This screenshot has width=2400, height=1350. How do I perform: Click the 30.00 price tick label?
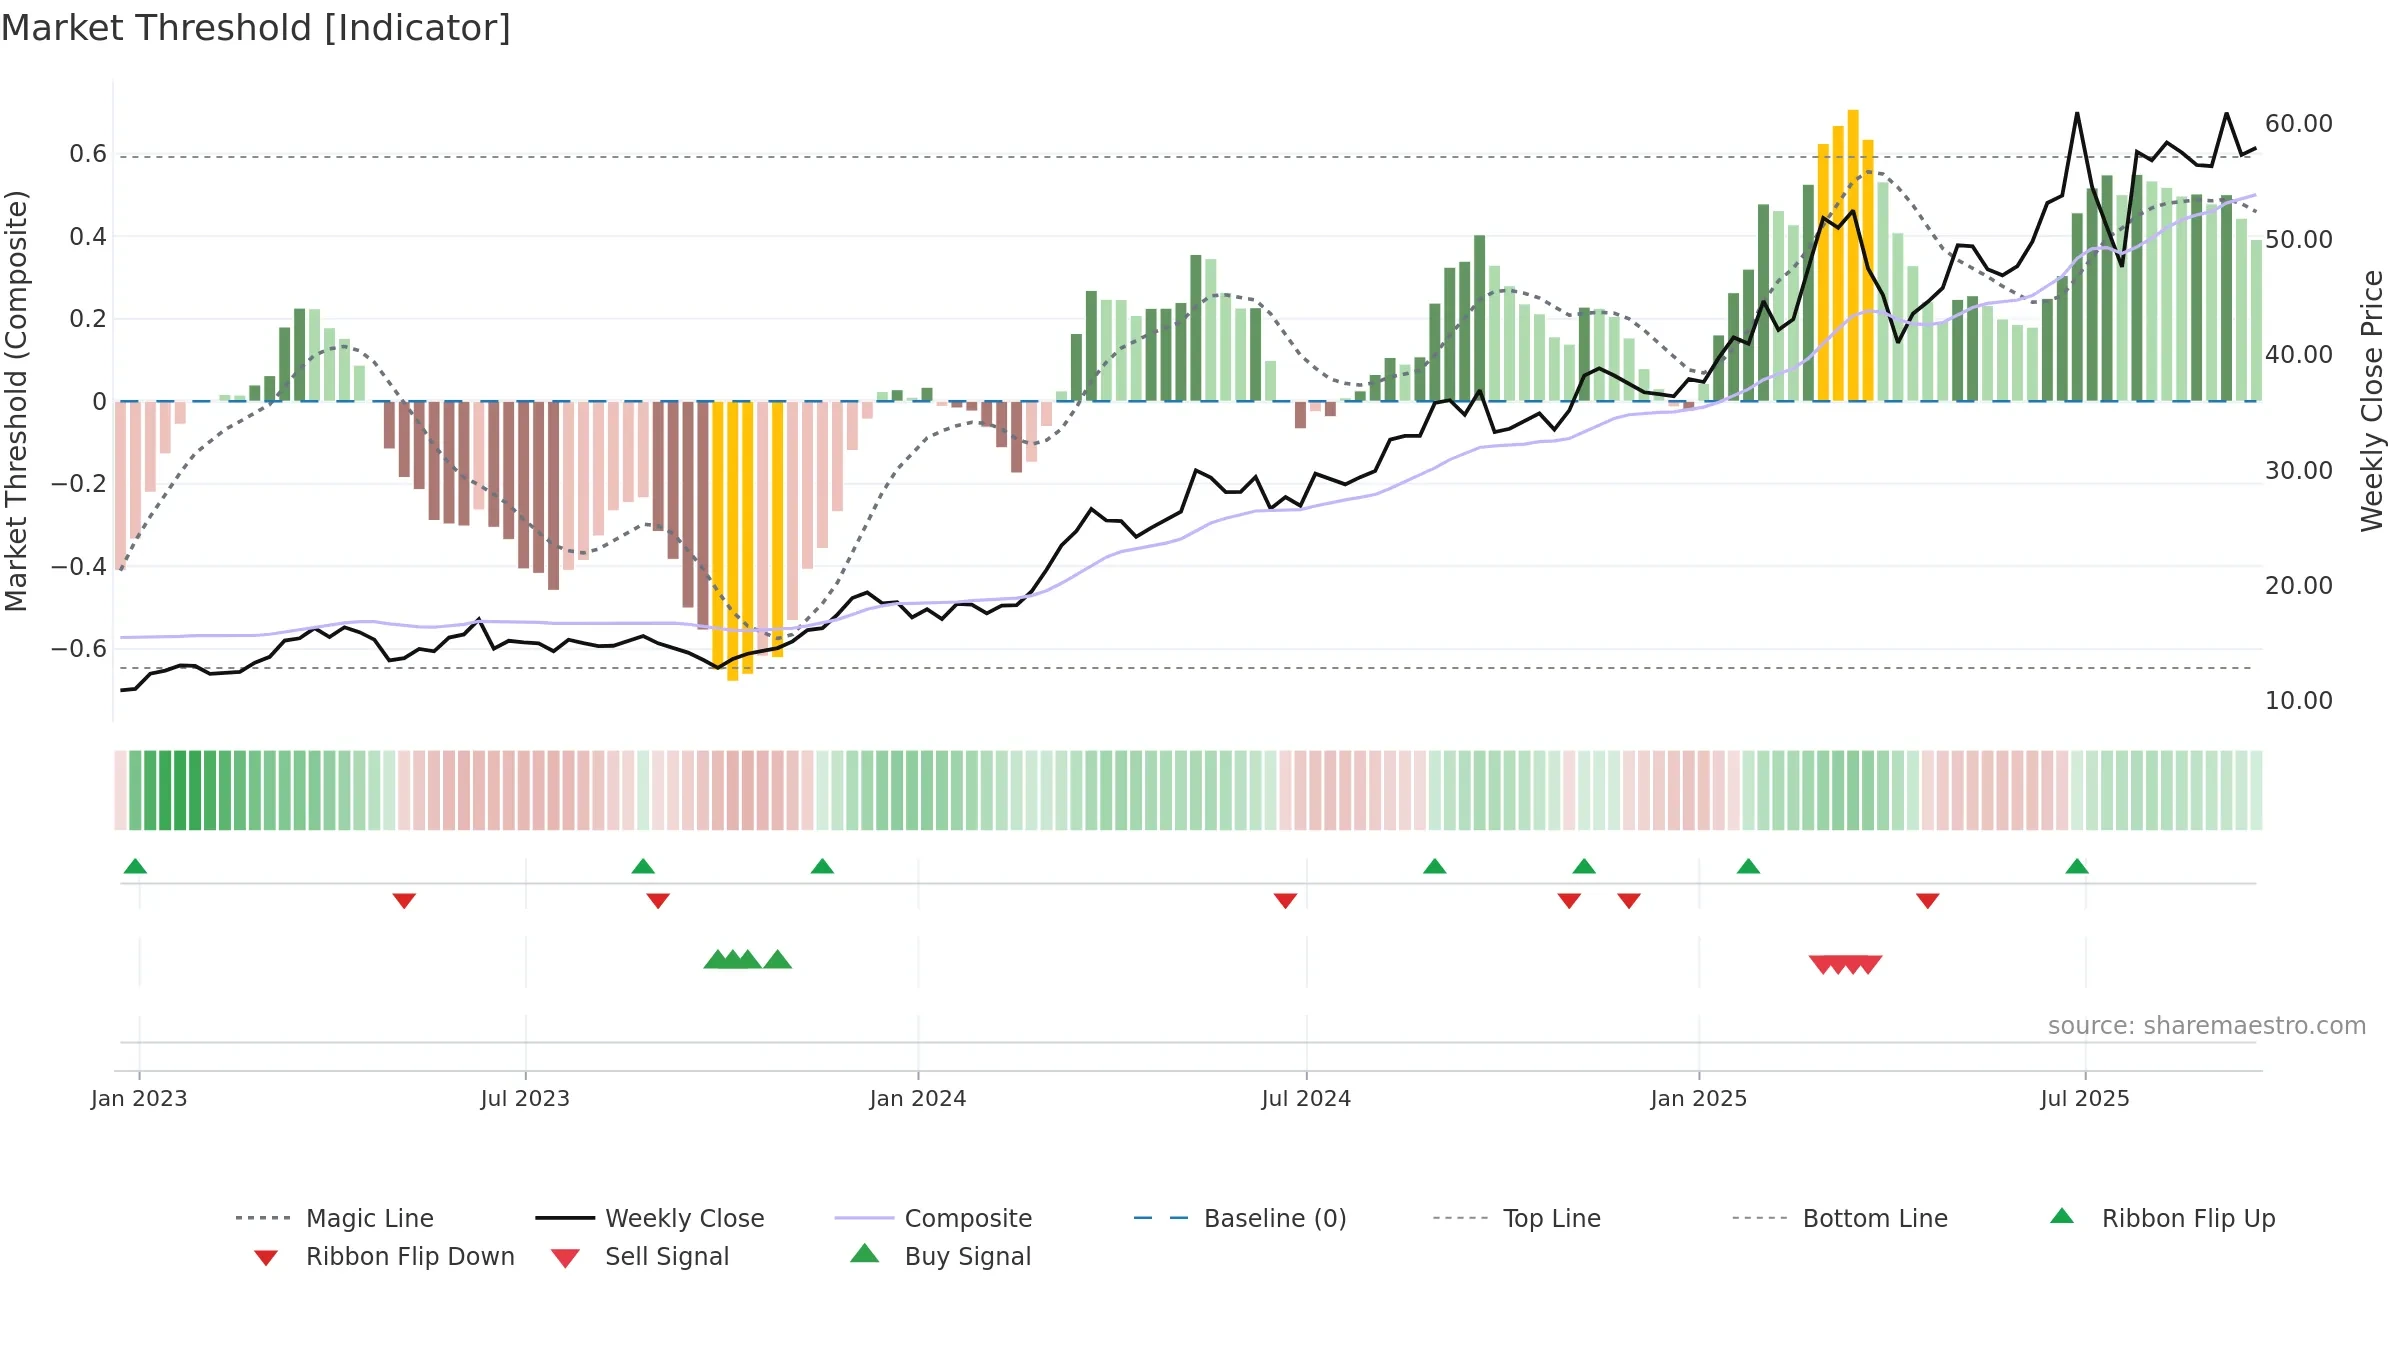(x=2299, y=471)
